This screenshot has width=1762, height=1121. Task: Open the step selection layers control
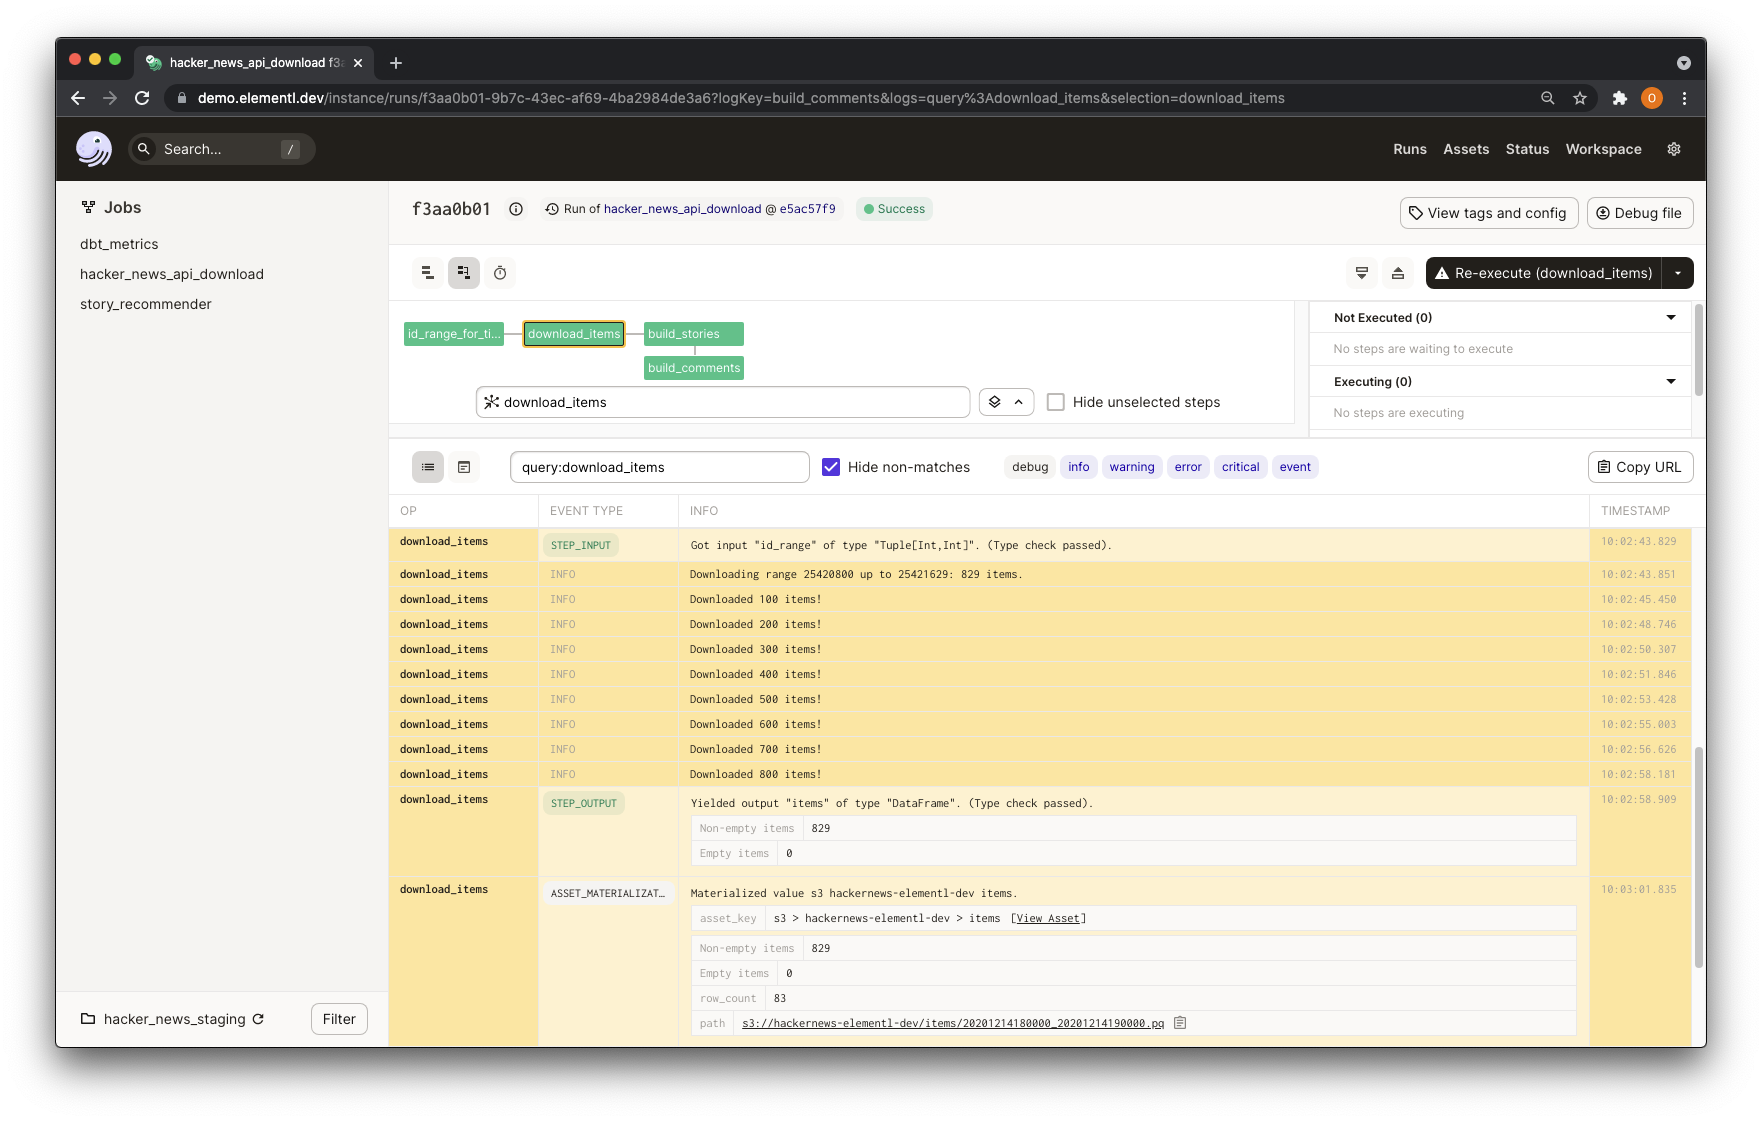[1006, 402]
